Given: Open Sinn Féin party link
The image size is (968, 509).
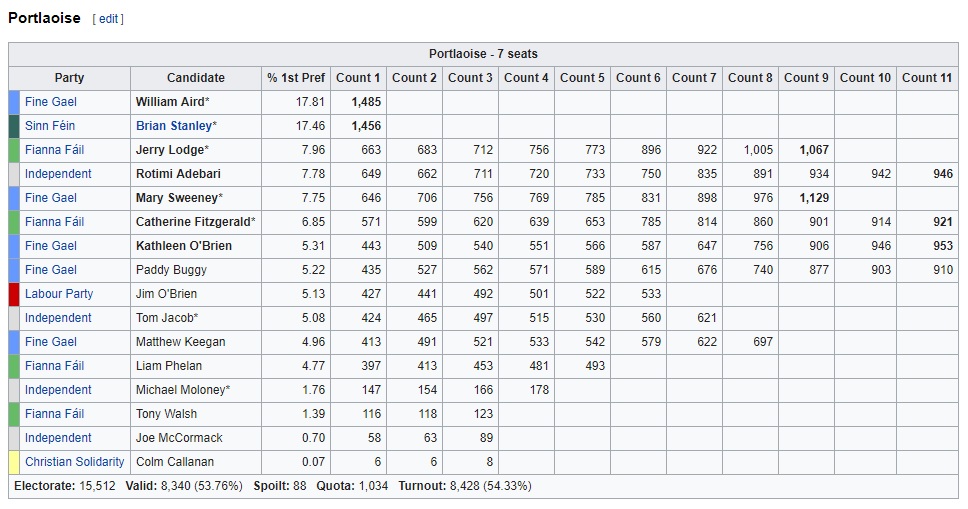Looking at the screenshot, I should click(50, 126).
